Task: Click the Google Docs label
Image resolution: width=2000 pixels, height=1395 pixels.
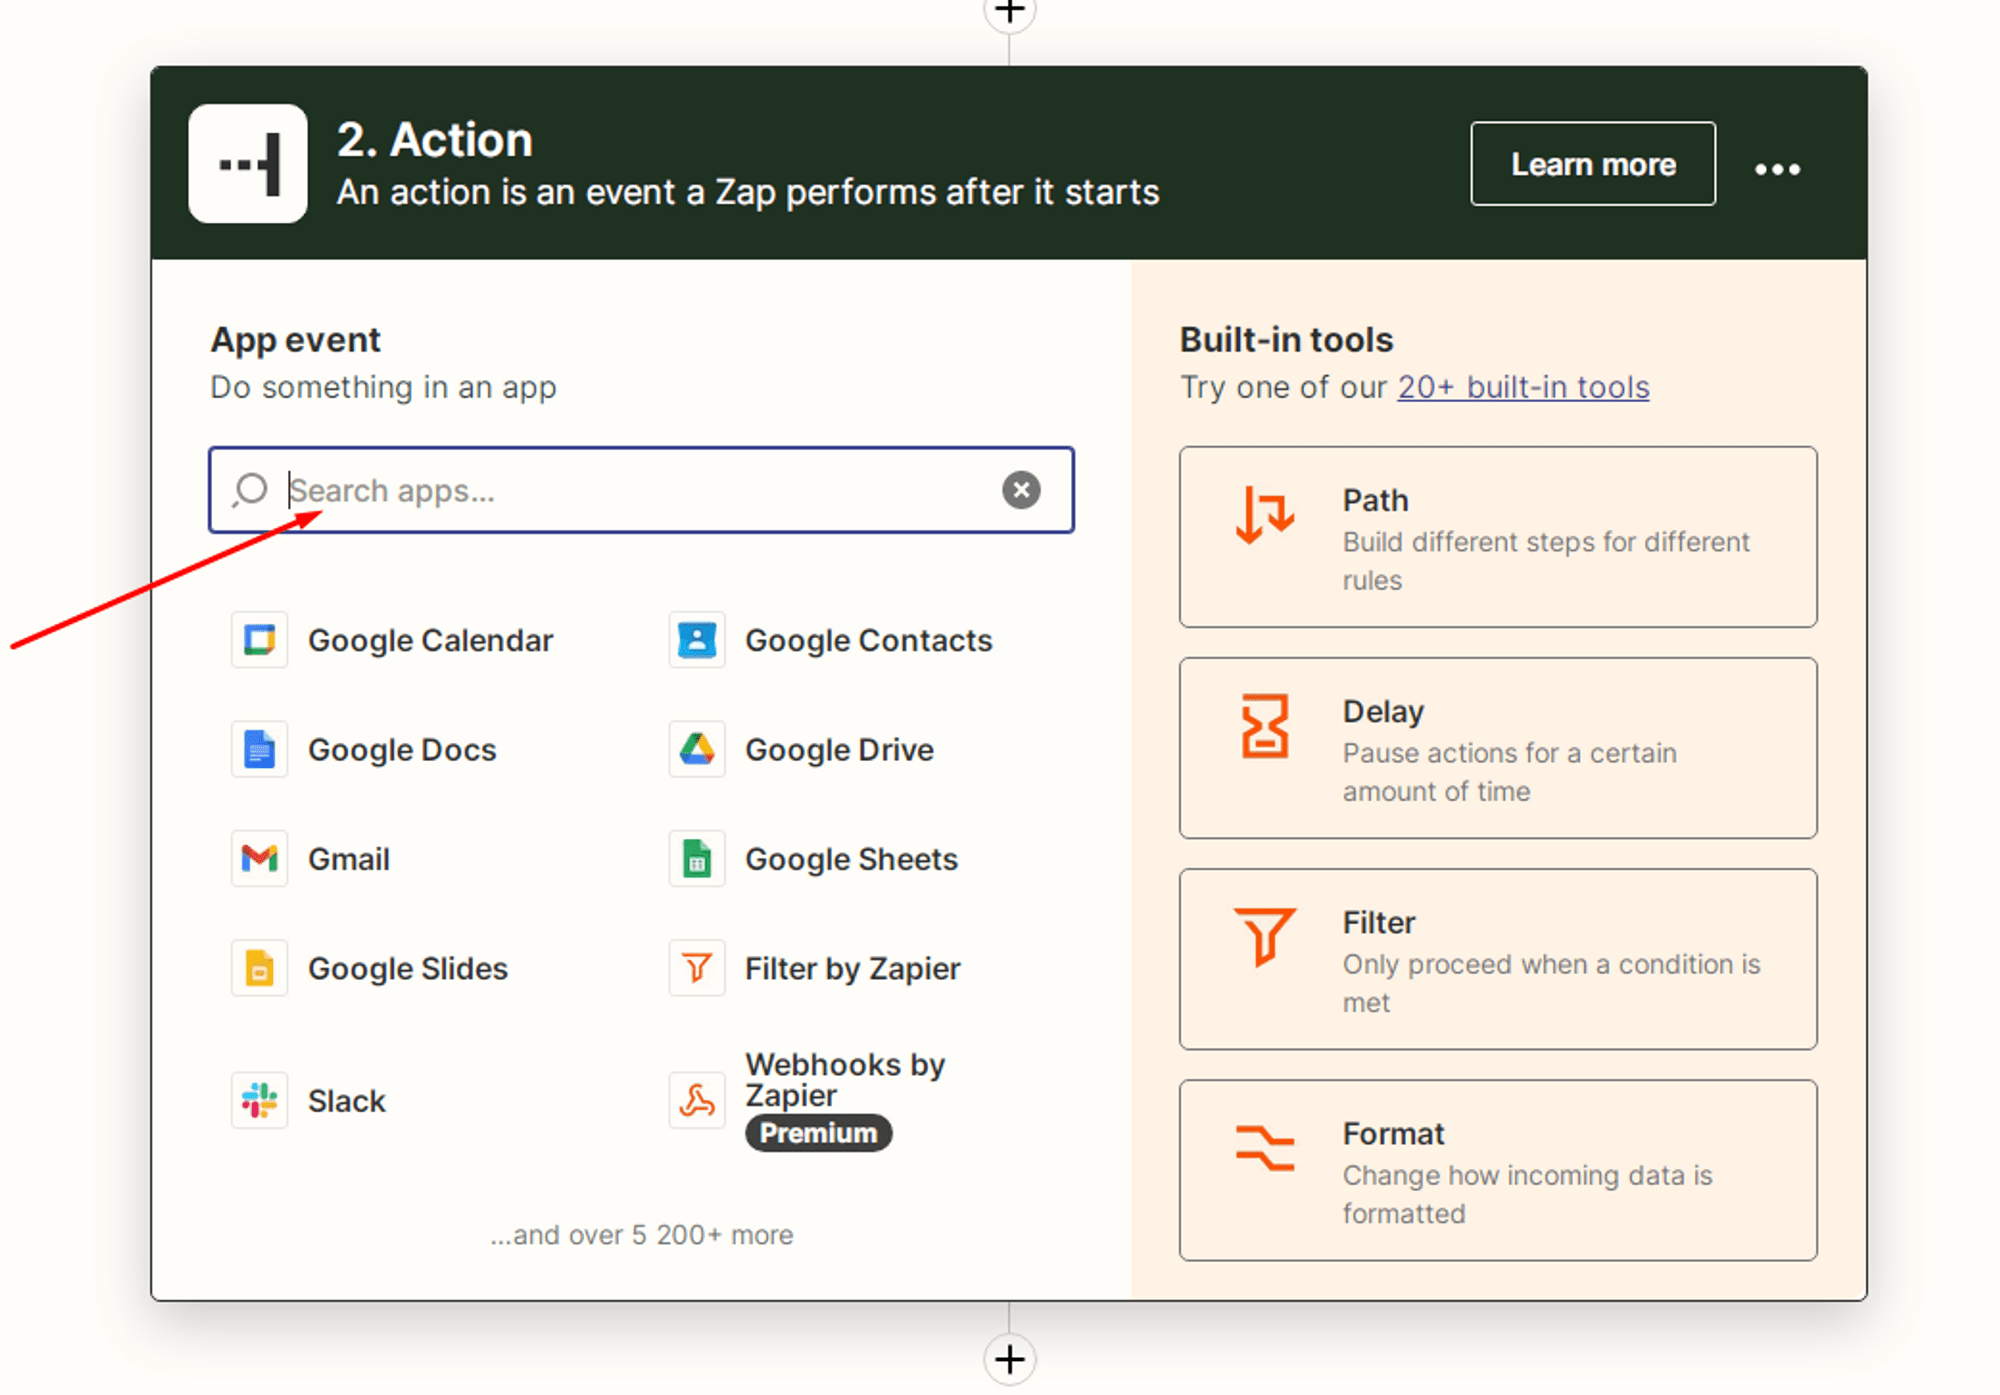Action: (402, 750)
